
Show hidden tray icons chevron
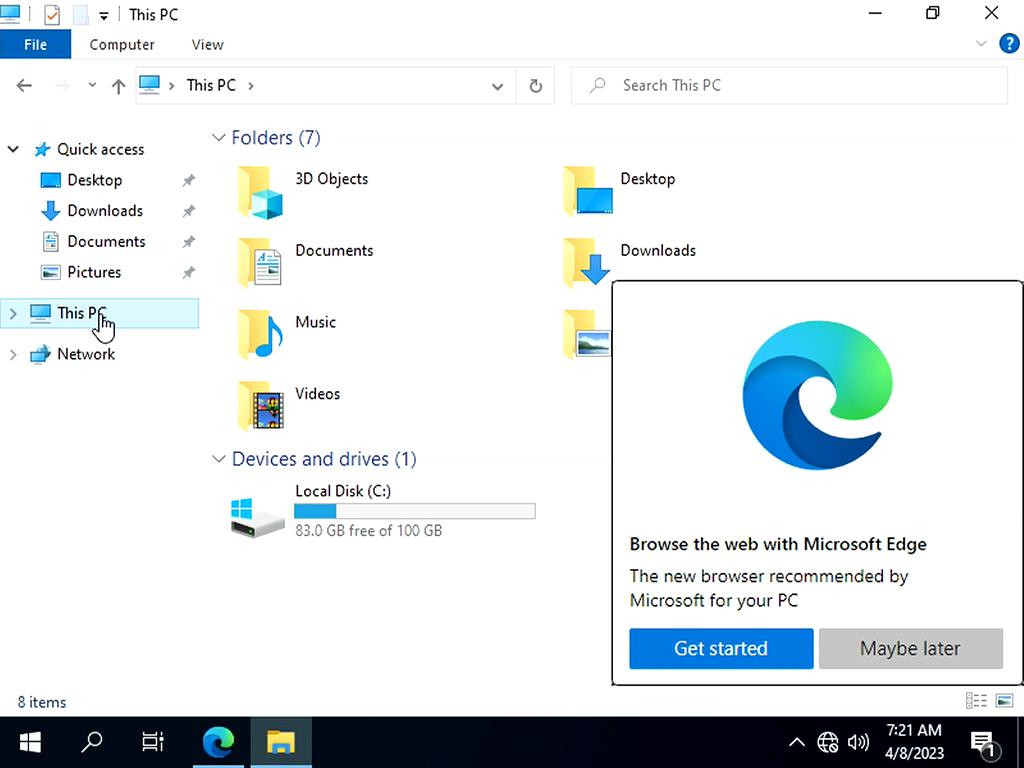[x=796, y=742]
